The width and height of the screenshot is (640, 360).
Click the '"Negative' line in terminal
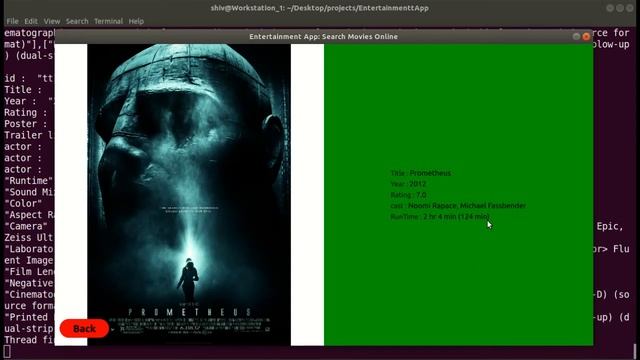point(29,283)
